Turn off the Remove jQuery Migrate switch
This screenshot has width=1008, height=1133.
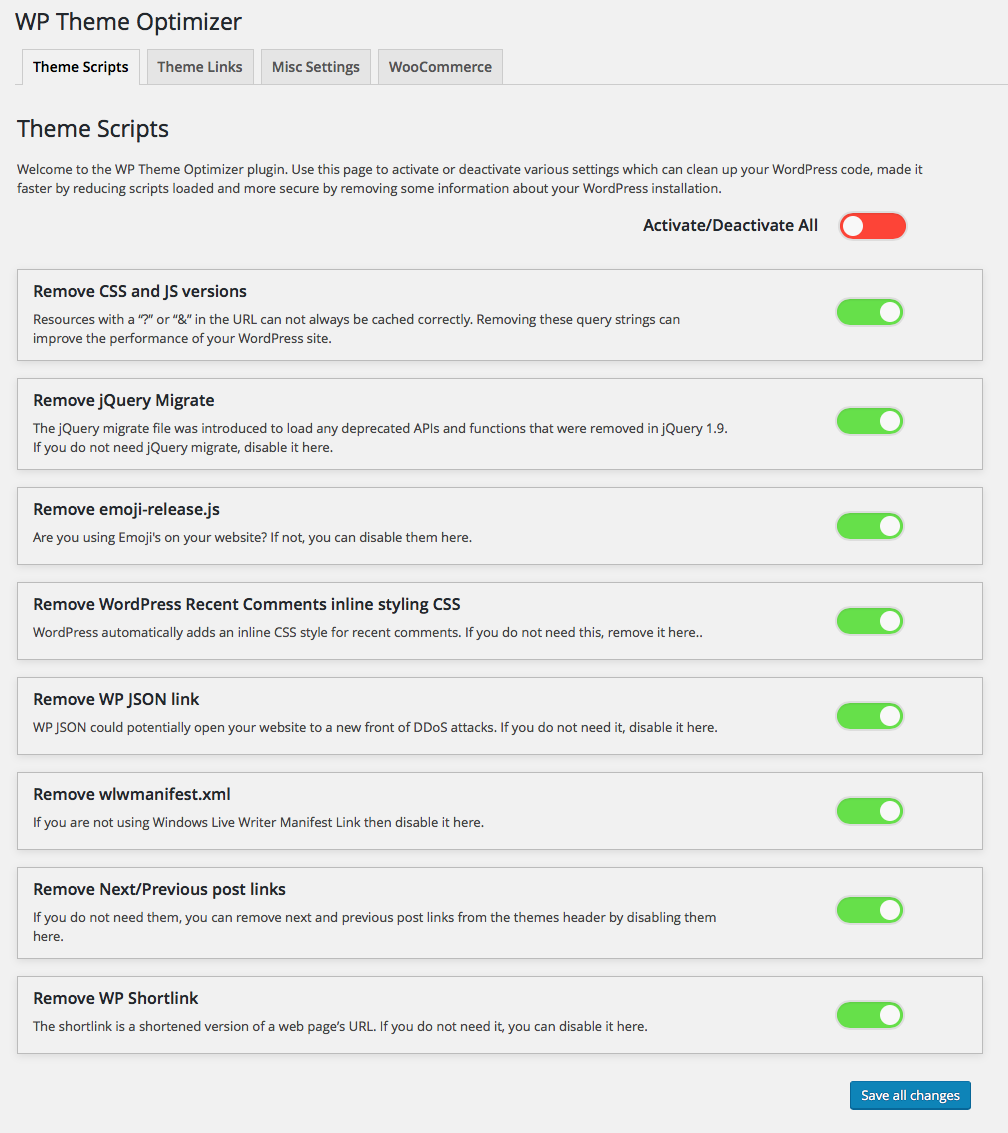(x=869, y=421)
